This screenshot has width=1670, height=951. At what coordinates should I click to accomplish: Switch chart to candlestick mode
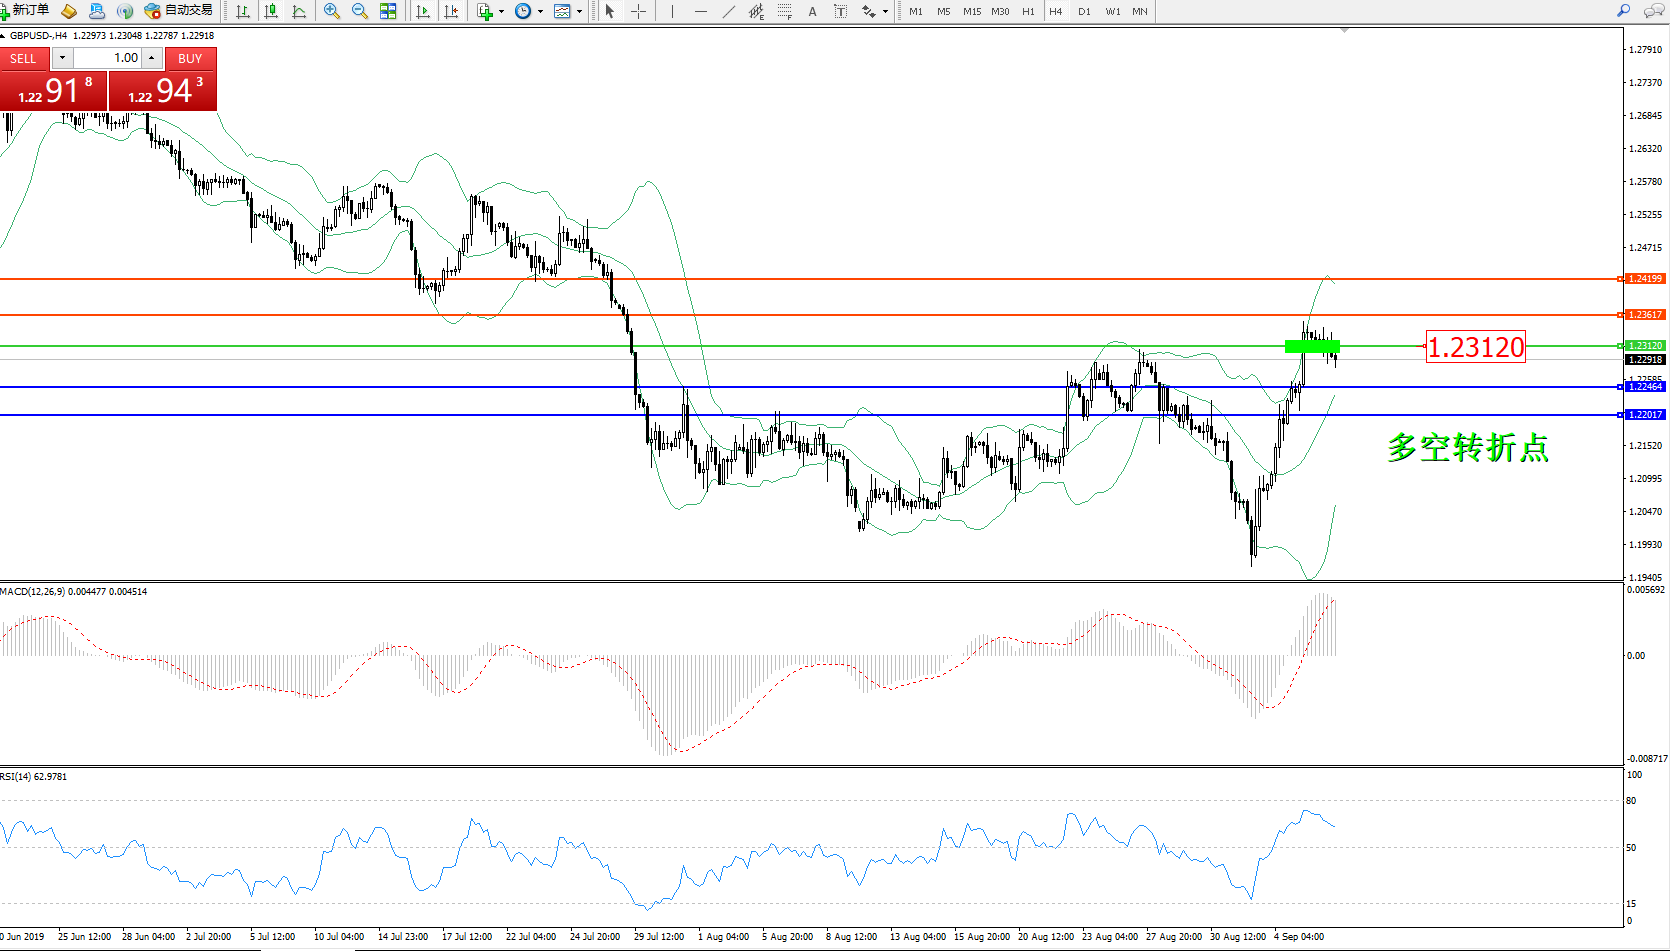(x=271, y=11)
